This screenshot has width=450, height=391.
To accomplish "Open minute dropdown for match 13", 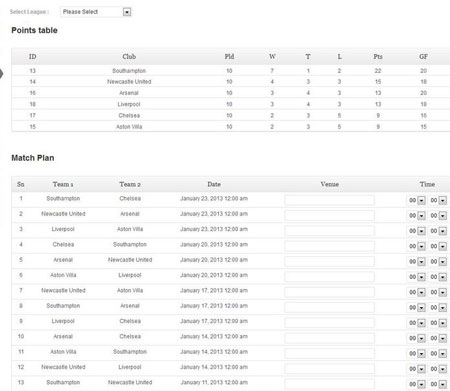I will [438, 384].
